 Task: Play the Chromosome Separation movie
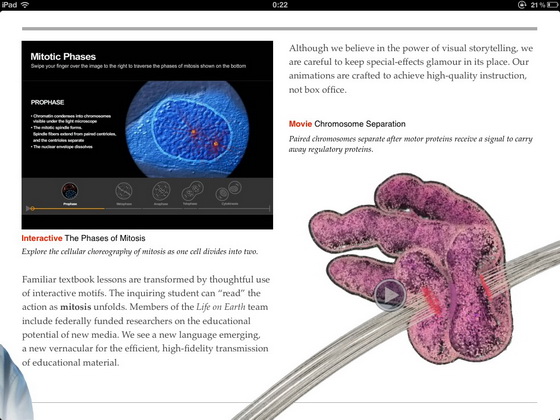click(x=390, y=295)
